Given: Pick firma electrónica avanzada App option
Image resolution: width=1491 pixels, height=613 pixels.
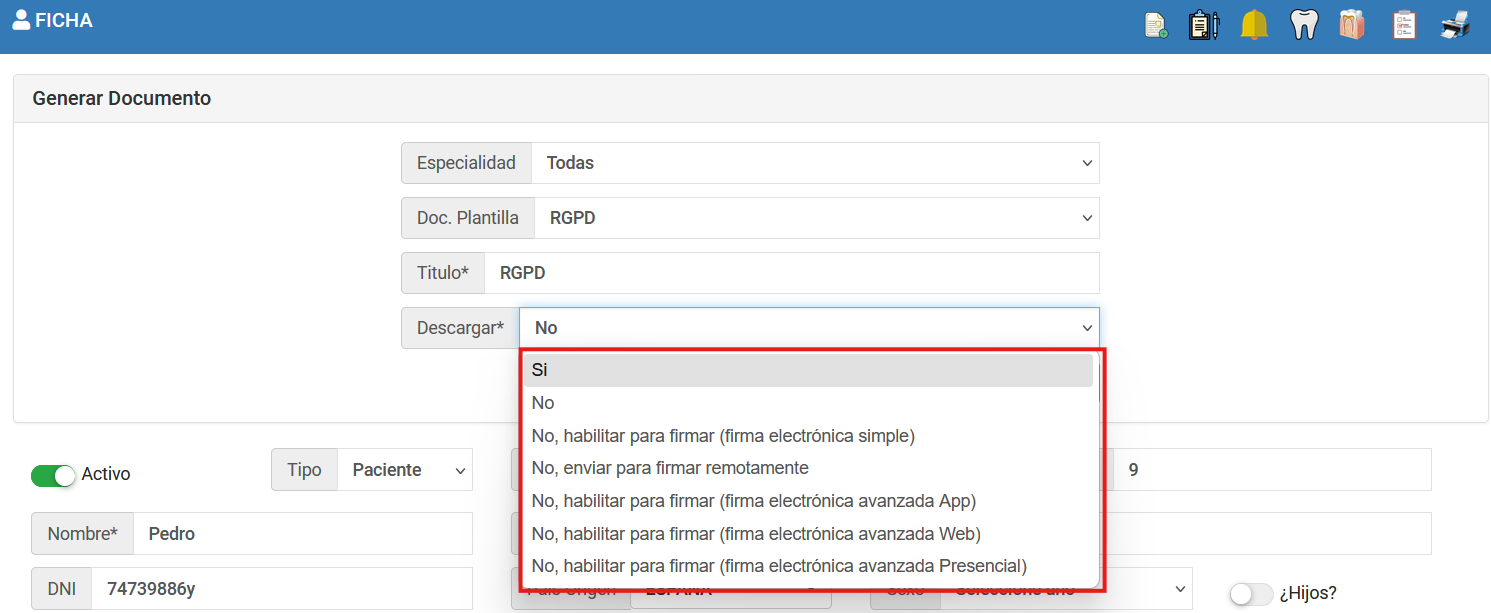Looking at the screenshot, I should tap(753, 501).
